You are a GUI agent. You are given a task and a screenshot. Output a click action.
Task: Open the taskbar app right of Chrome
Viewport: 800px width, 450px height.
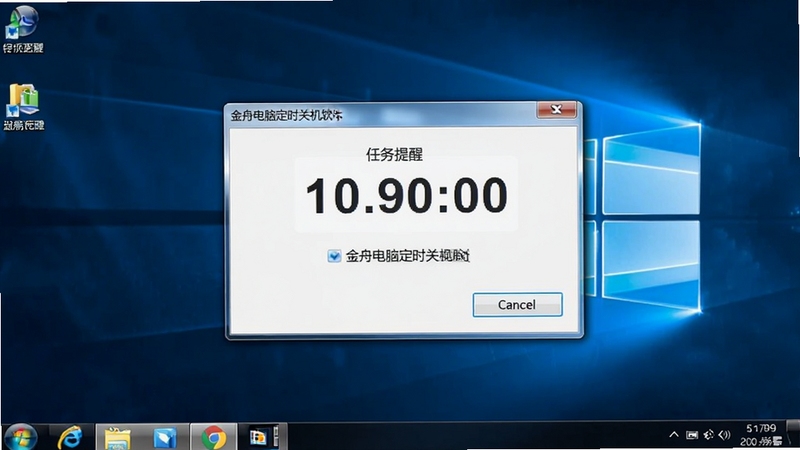point(262,437)
